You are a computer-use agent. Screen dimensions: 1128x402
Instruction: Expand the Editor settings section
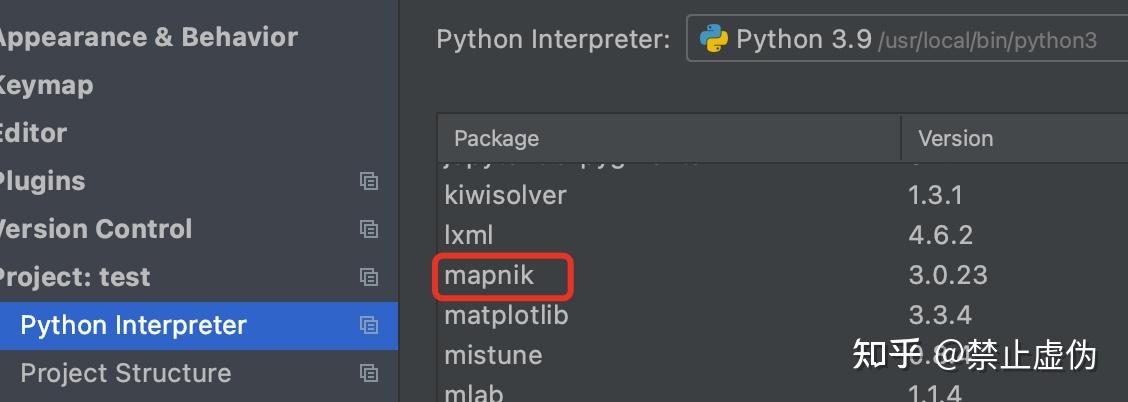[33, 133]
